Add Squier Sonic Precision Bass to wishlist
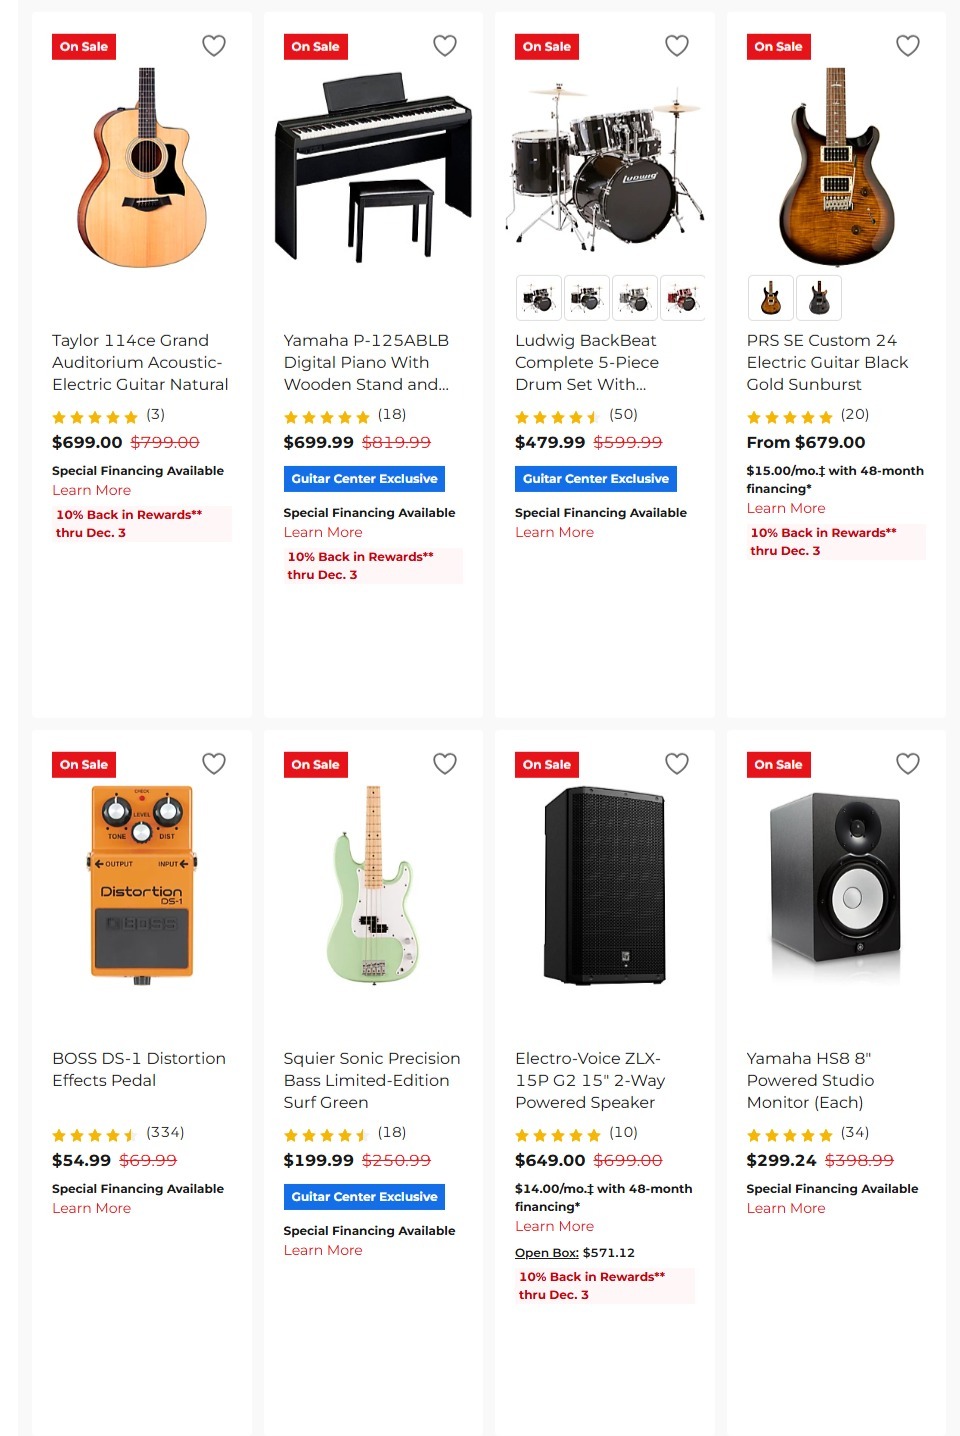This screenshot has height=1436, width=960. 445,763
